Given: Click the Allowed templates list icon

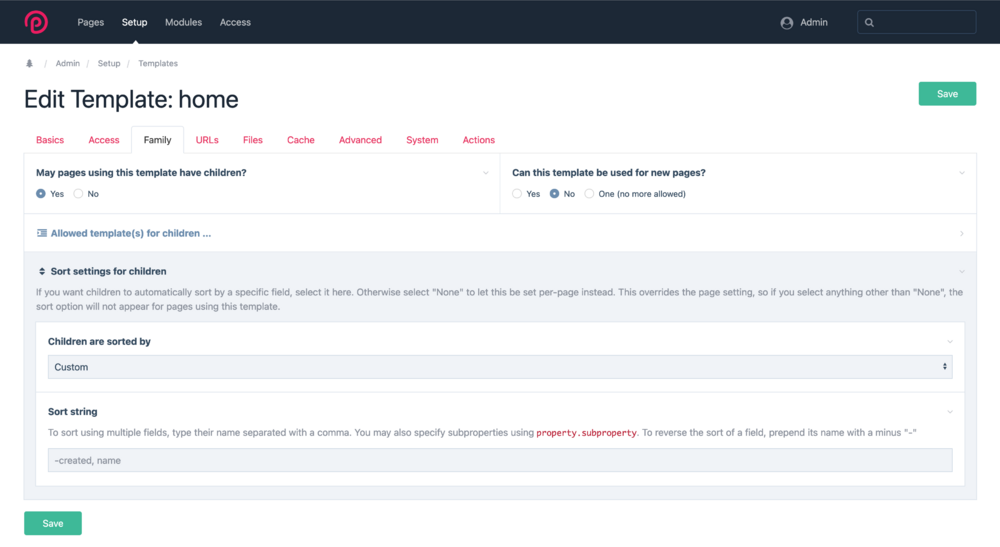Looking at the screenshot, I should pyautogui.click(x=42, y=233).
